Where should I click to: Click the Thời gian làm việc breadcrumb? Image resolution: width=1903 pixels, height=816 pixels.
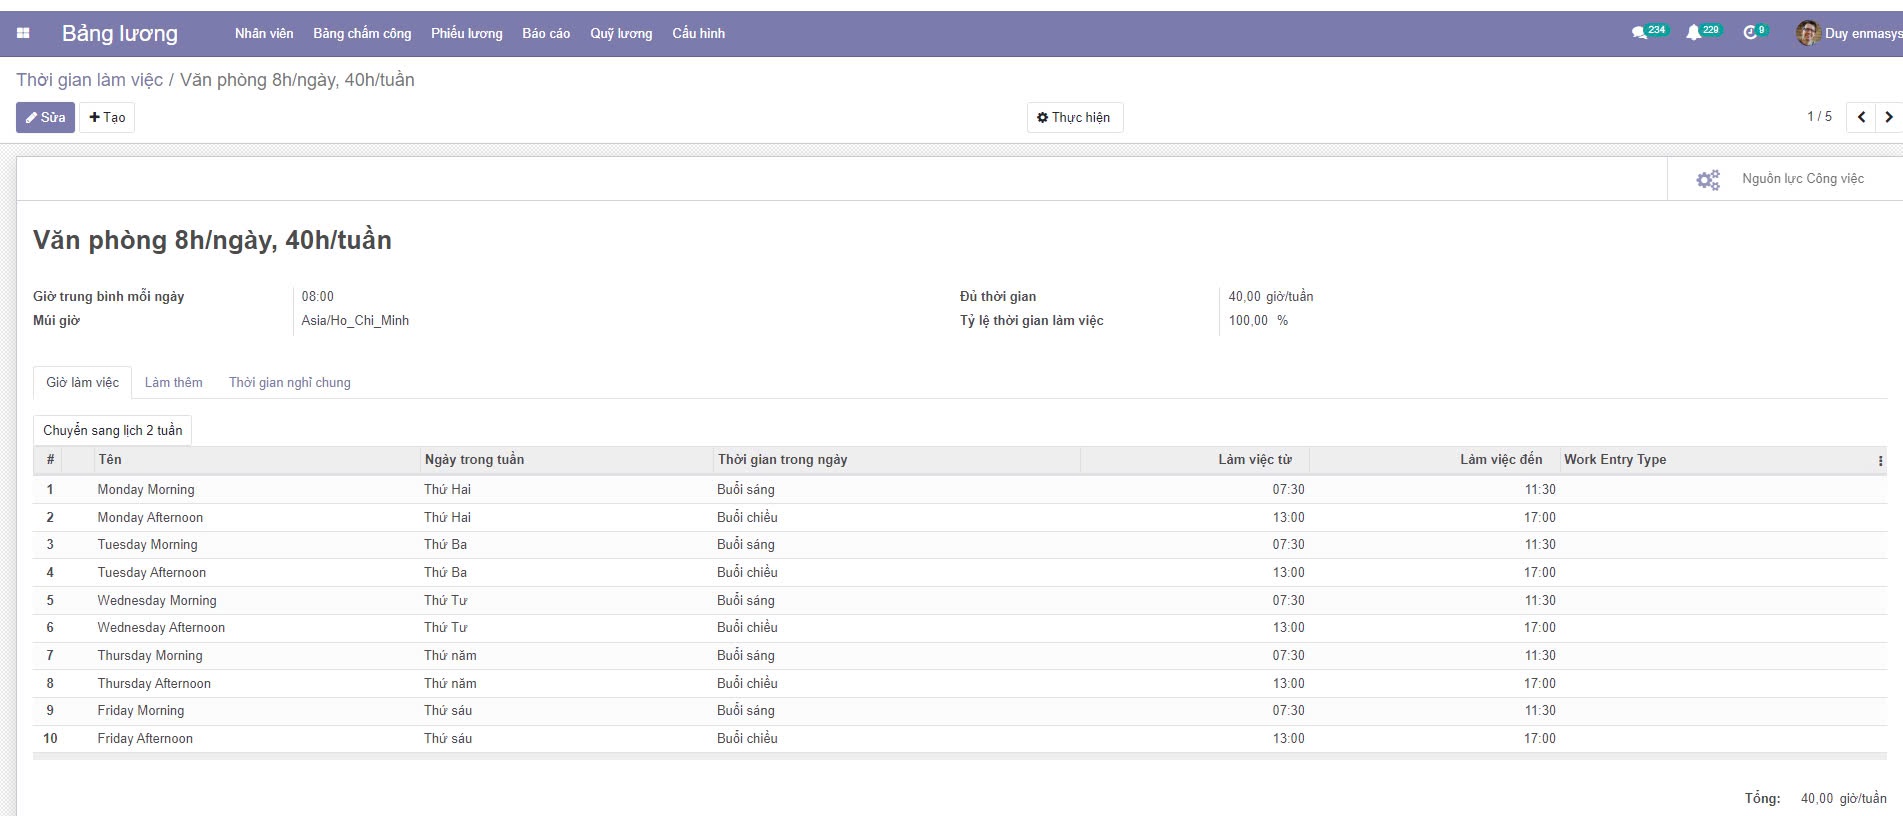tap(89, 80)
